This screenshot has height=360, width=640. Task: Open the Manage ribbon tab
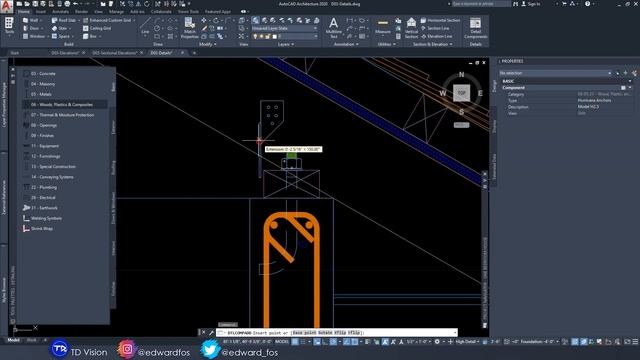pyautogui.click(x=116, y=11)
